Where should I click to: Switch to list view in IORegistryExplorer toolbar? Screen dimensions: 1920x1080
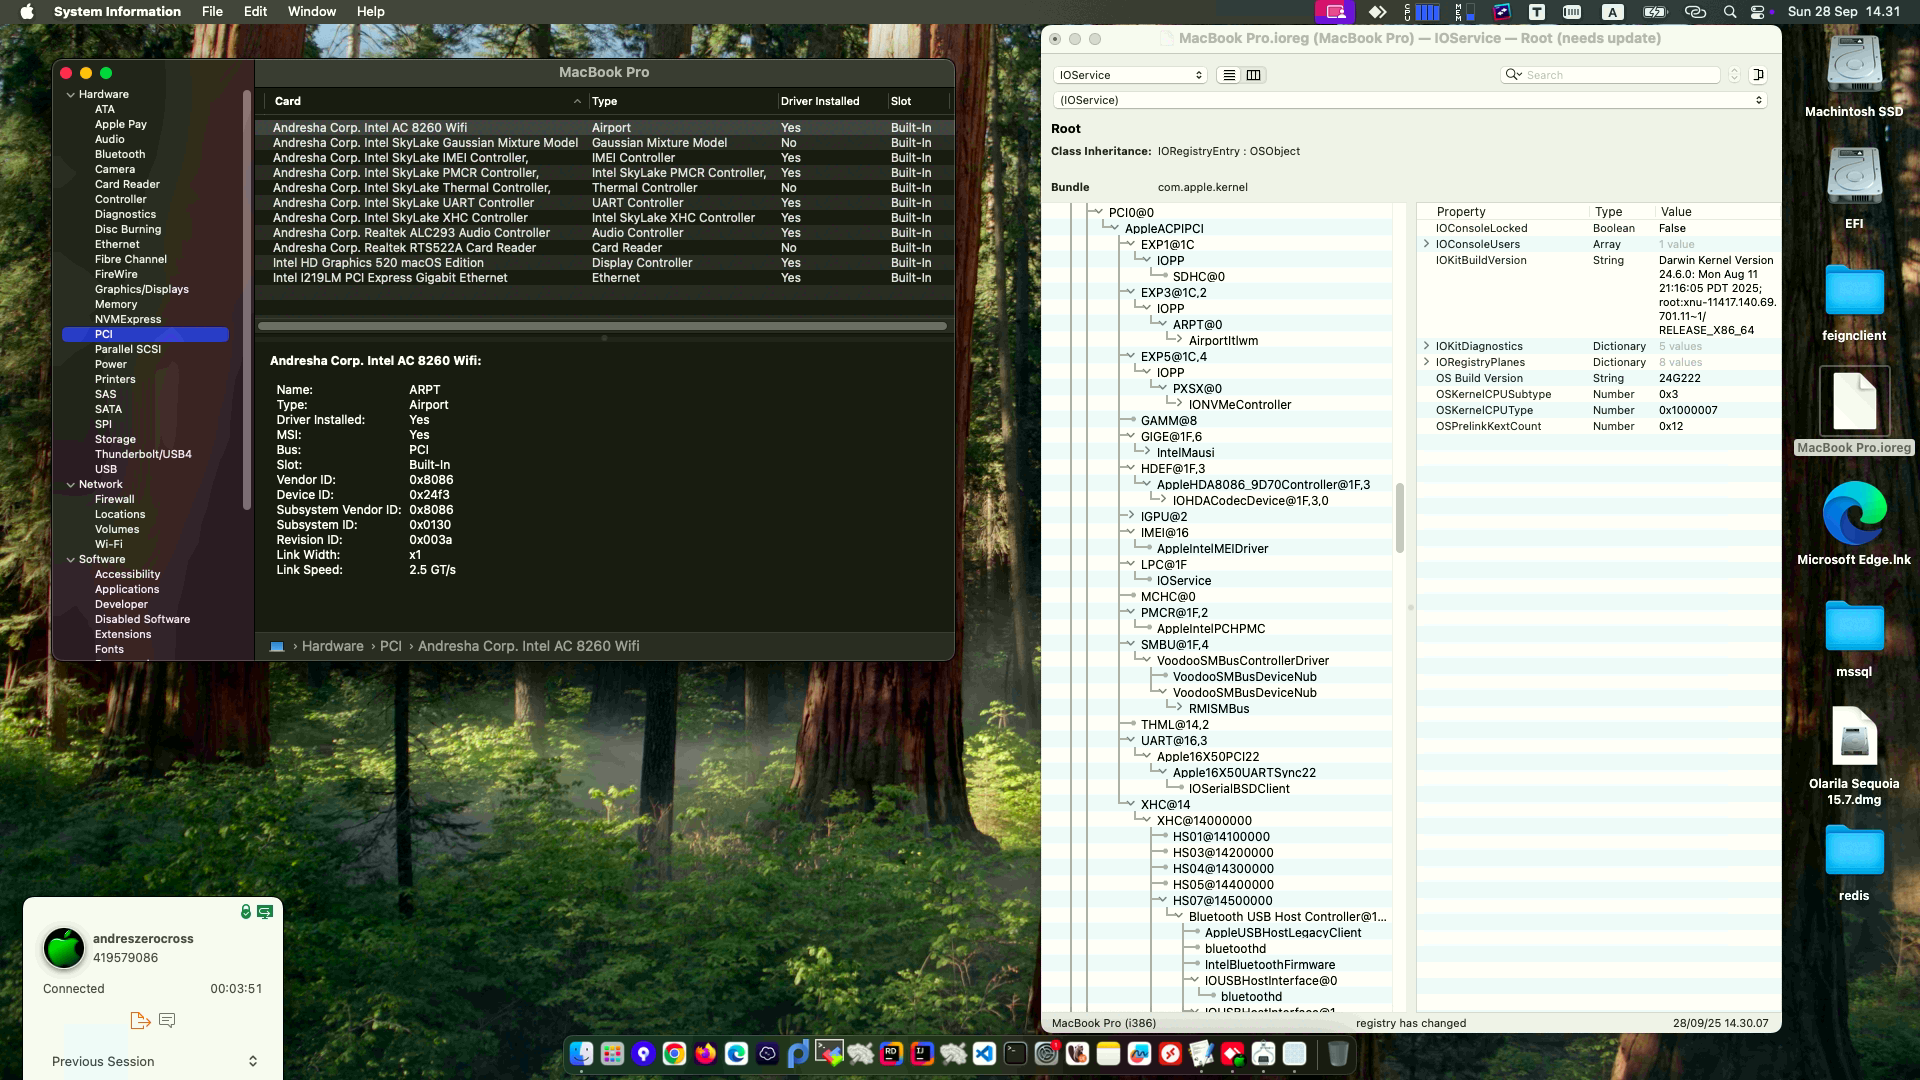click(x=1229, y=75)
